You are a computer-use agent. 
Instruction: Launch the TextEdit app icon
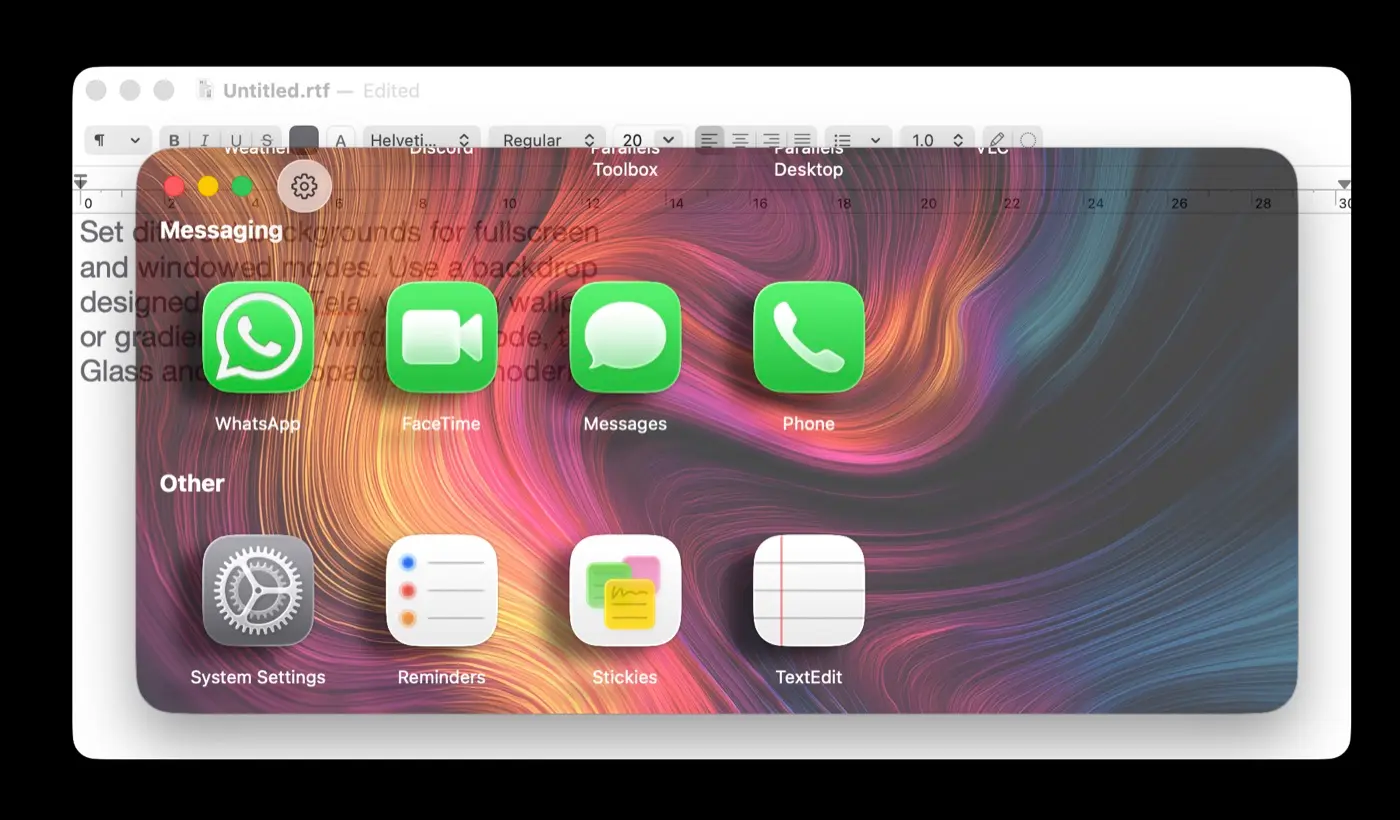808,590
